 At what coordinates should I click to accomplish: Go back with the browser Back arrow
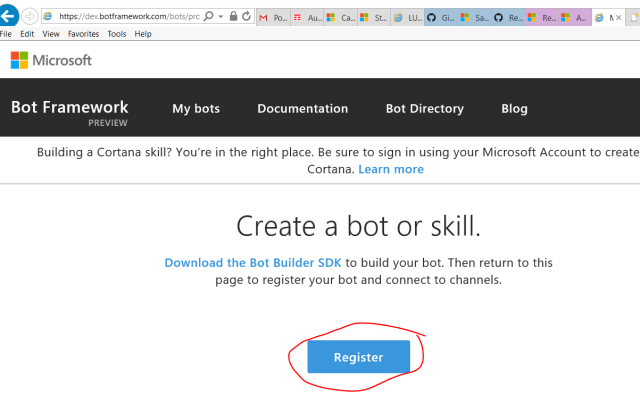(8, 16)
